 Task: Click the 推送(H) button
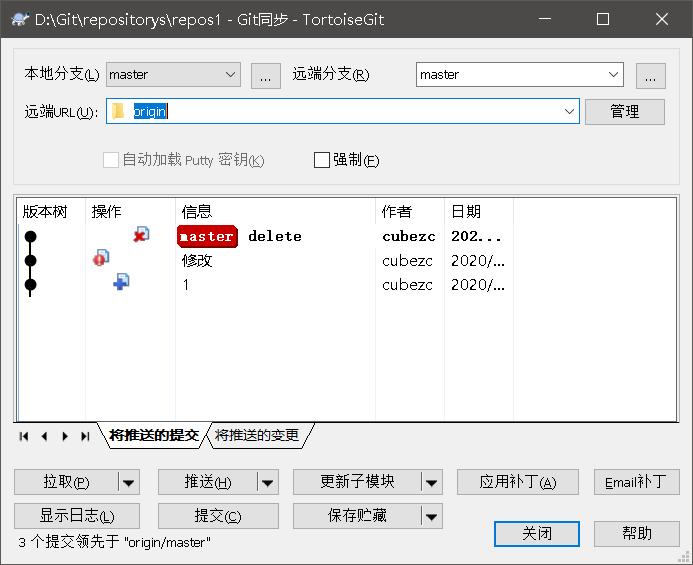[x=208, y=482]
